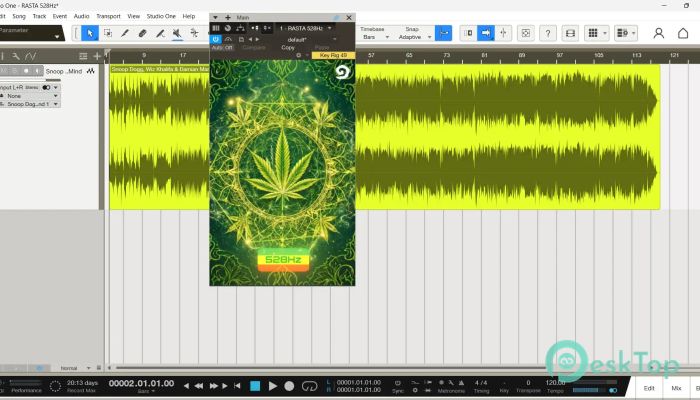Click the plugin settings gear icon
The width and height of the screenshot is (700, 400).
pyautogui.click(x=298, y=55)
